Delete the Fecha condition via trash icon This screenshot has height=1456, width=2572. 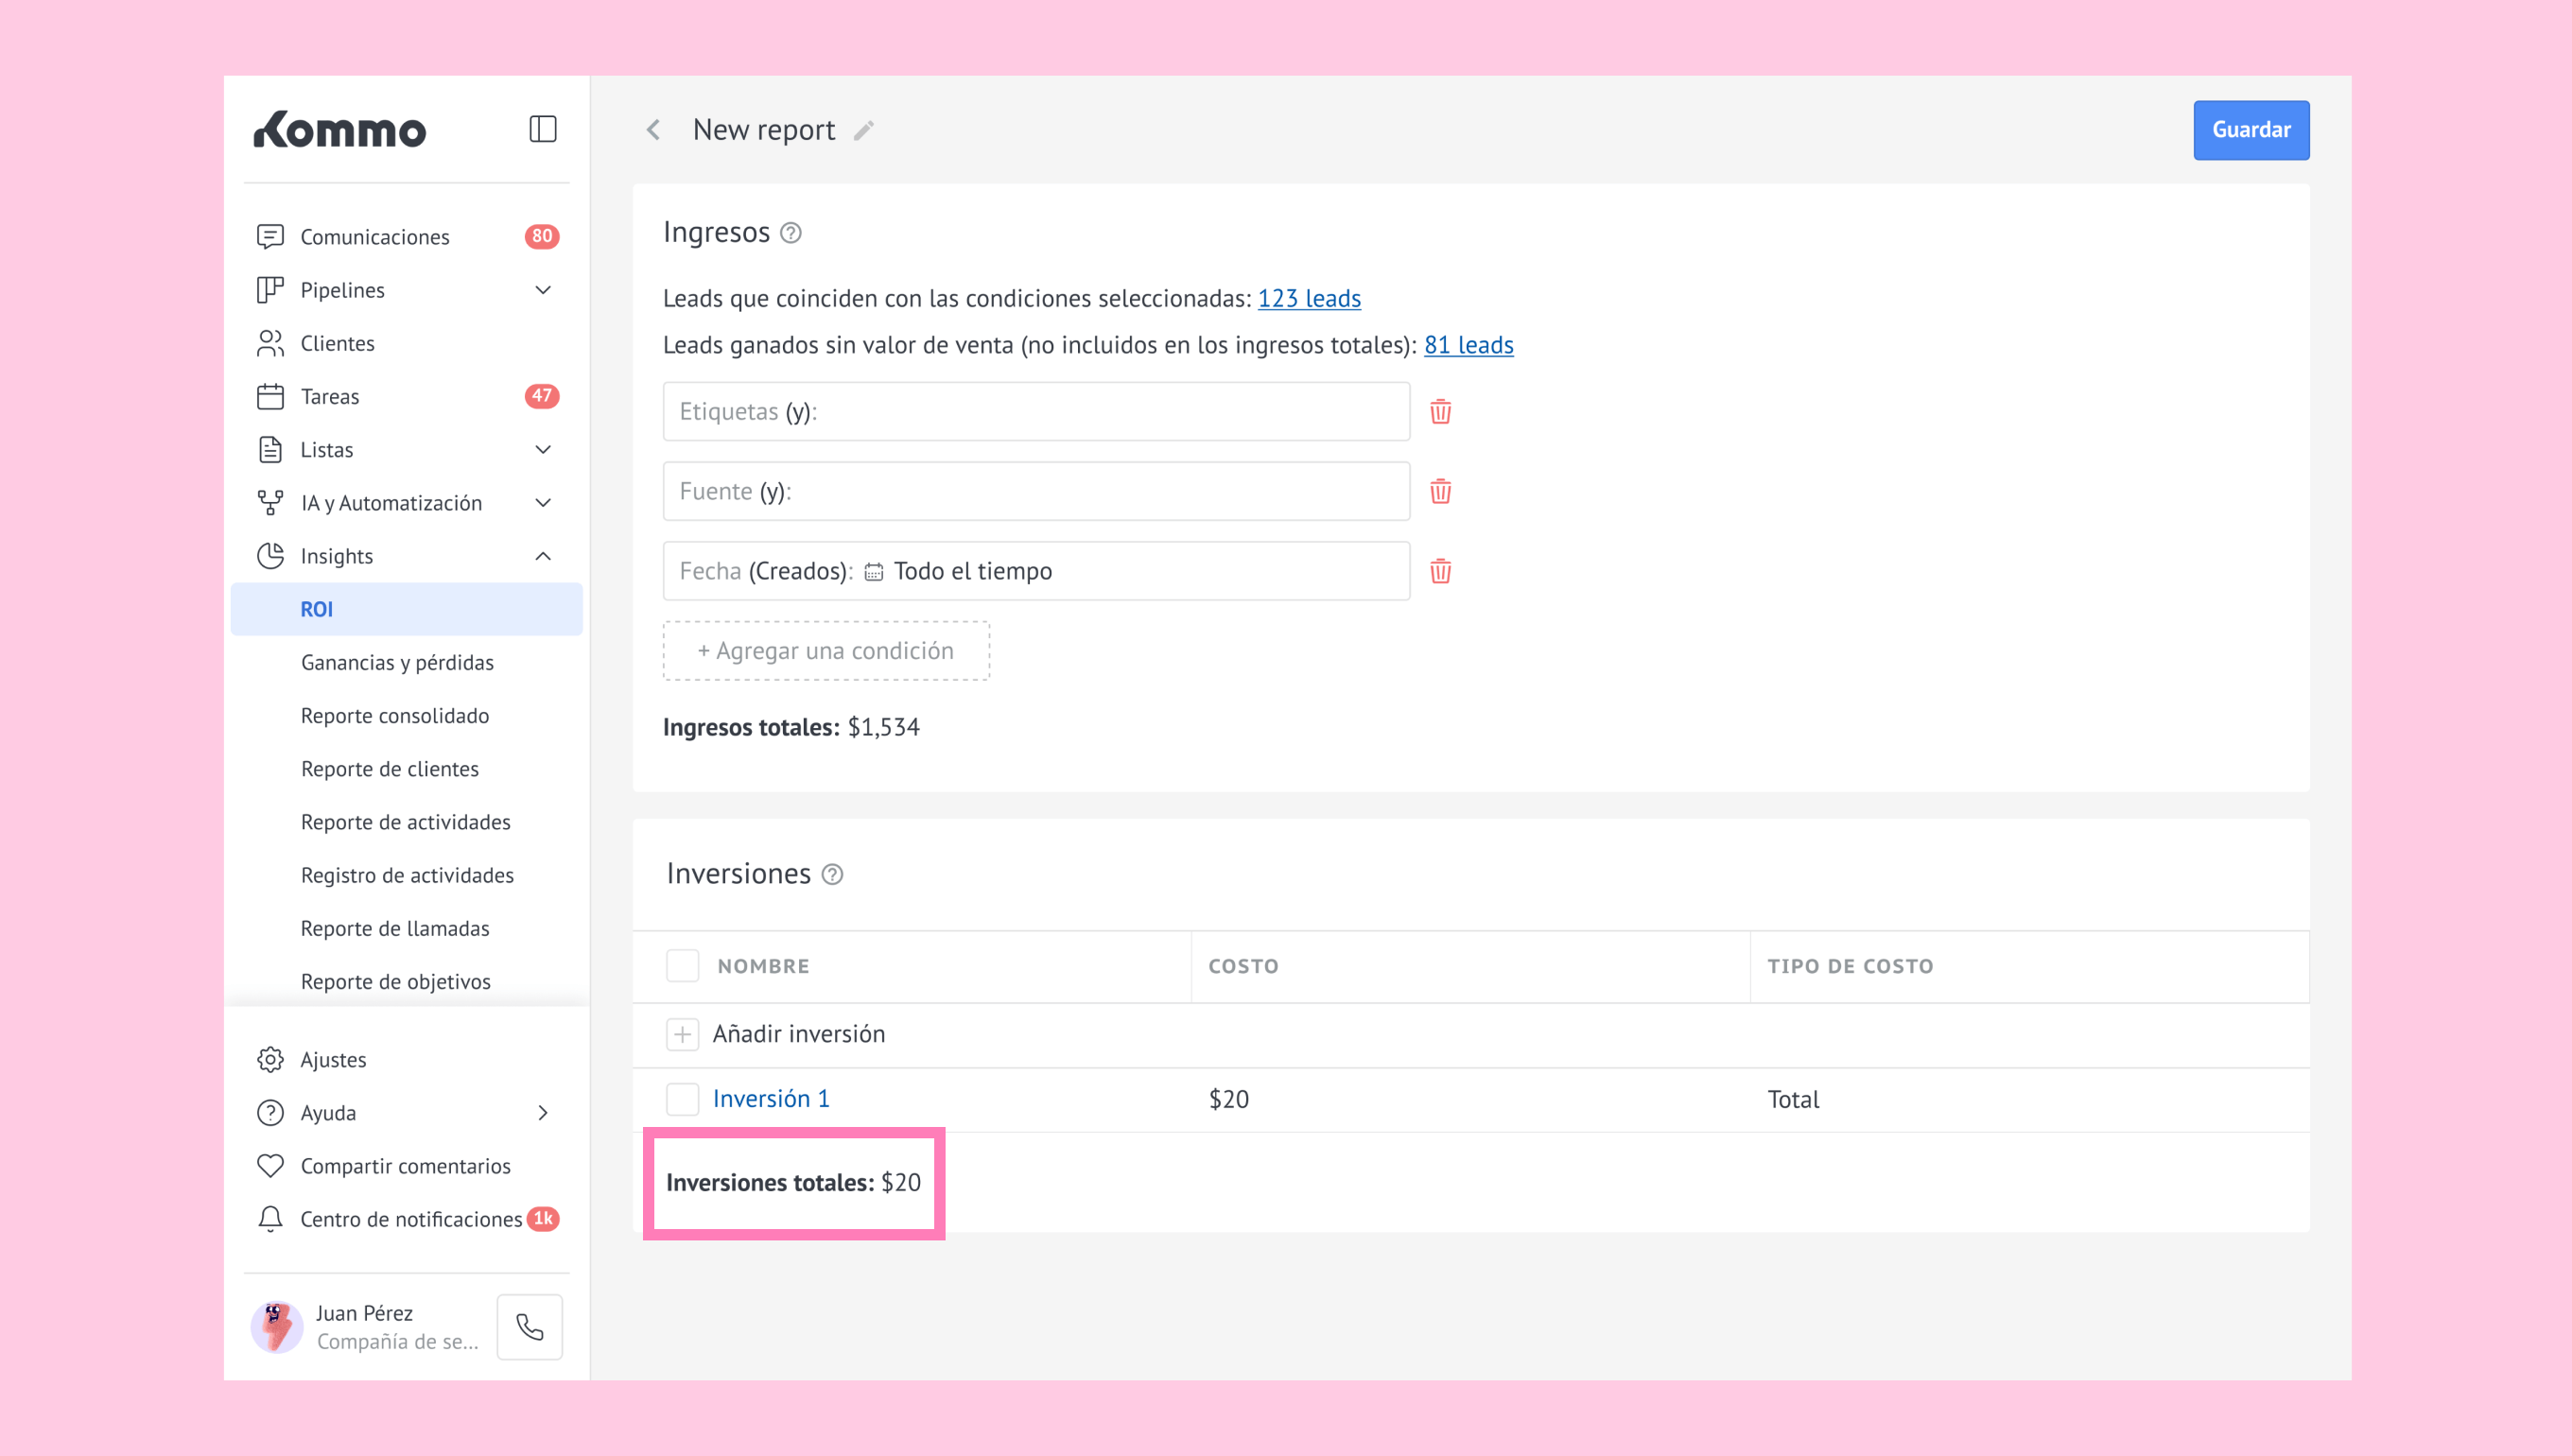[1440, 571]
